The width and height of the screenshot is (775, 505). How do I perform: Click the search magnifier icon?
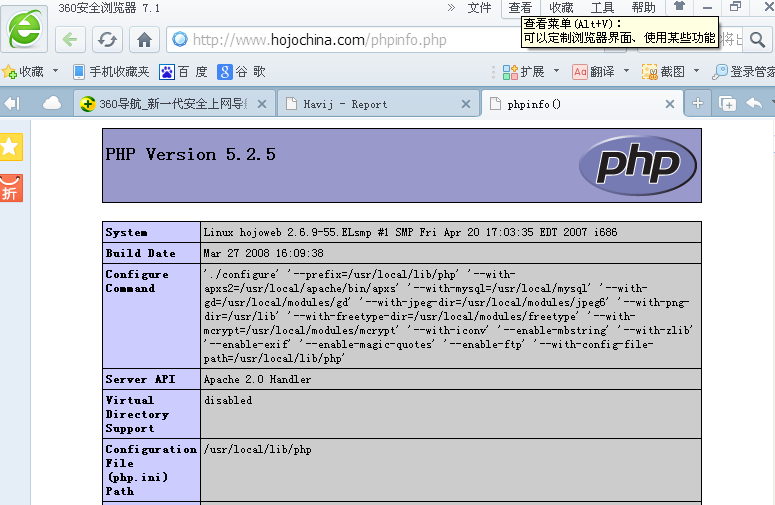[x=757, y=40]
